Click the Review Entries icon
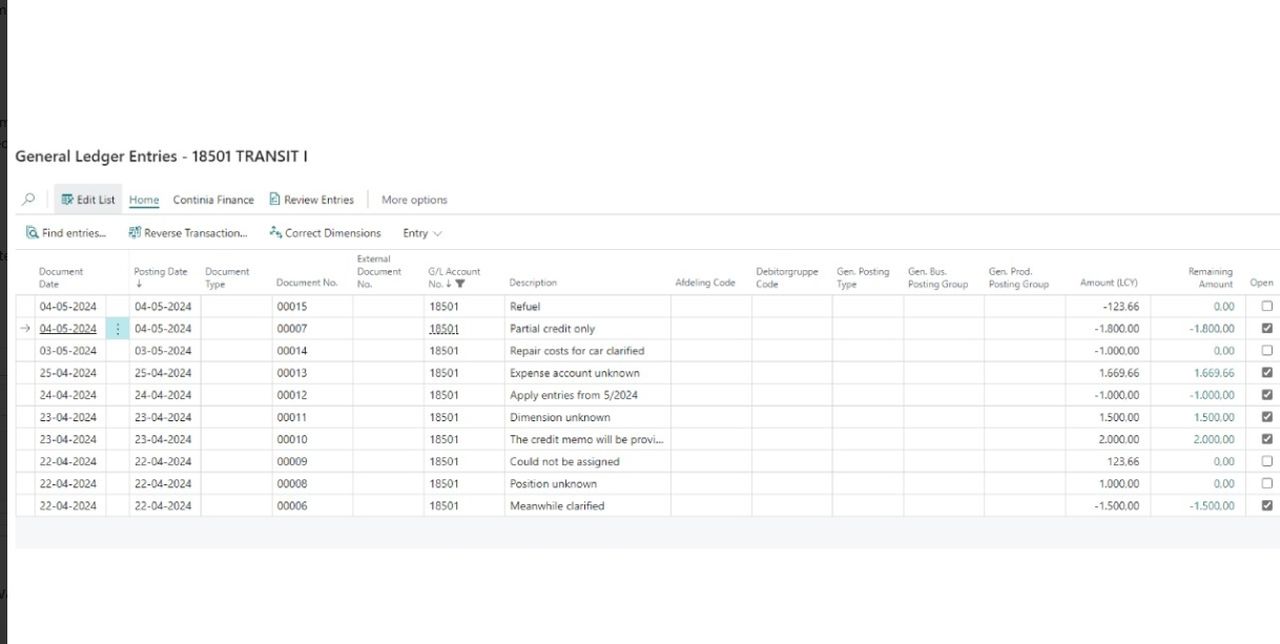Viewport: 1280px width, 644px height. (275, 200)
